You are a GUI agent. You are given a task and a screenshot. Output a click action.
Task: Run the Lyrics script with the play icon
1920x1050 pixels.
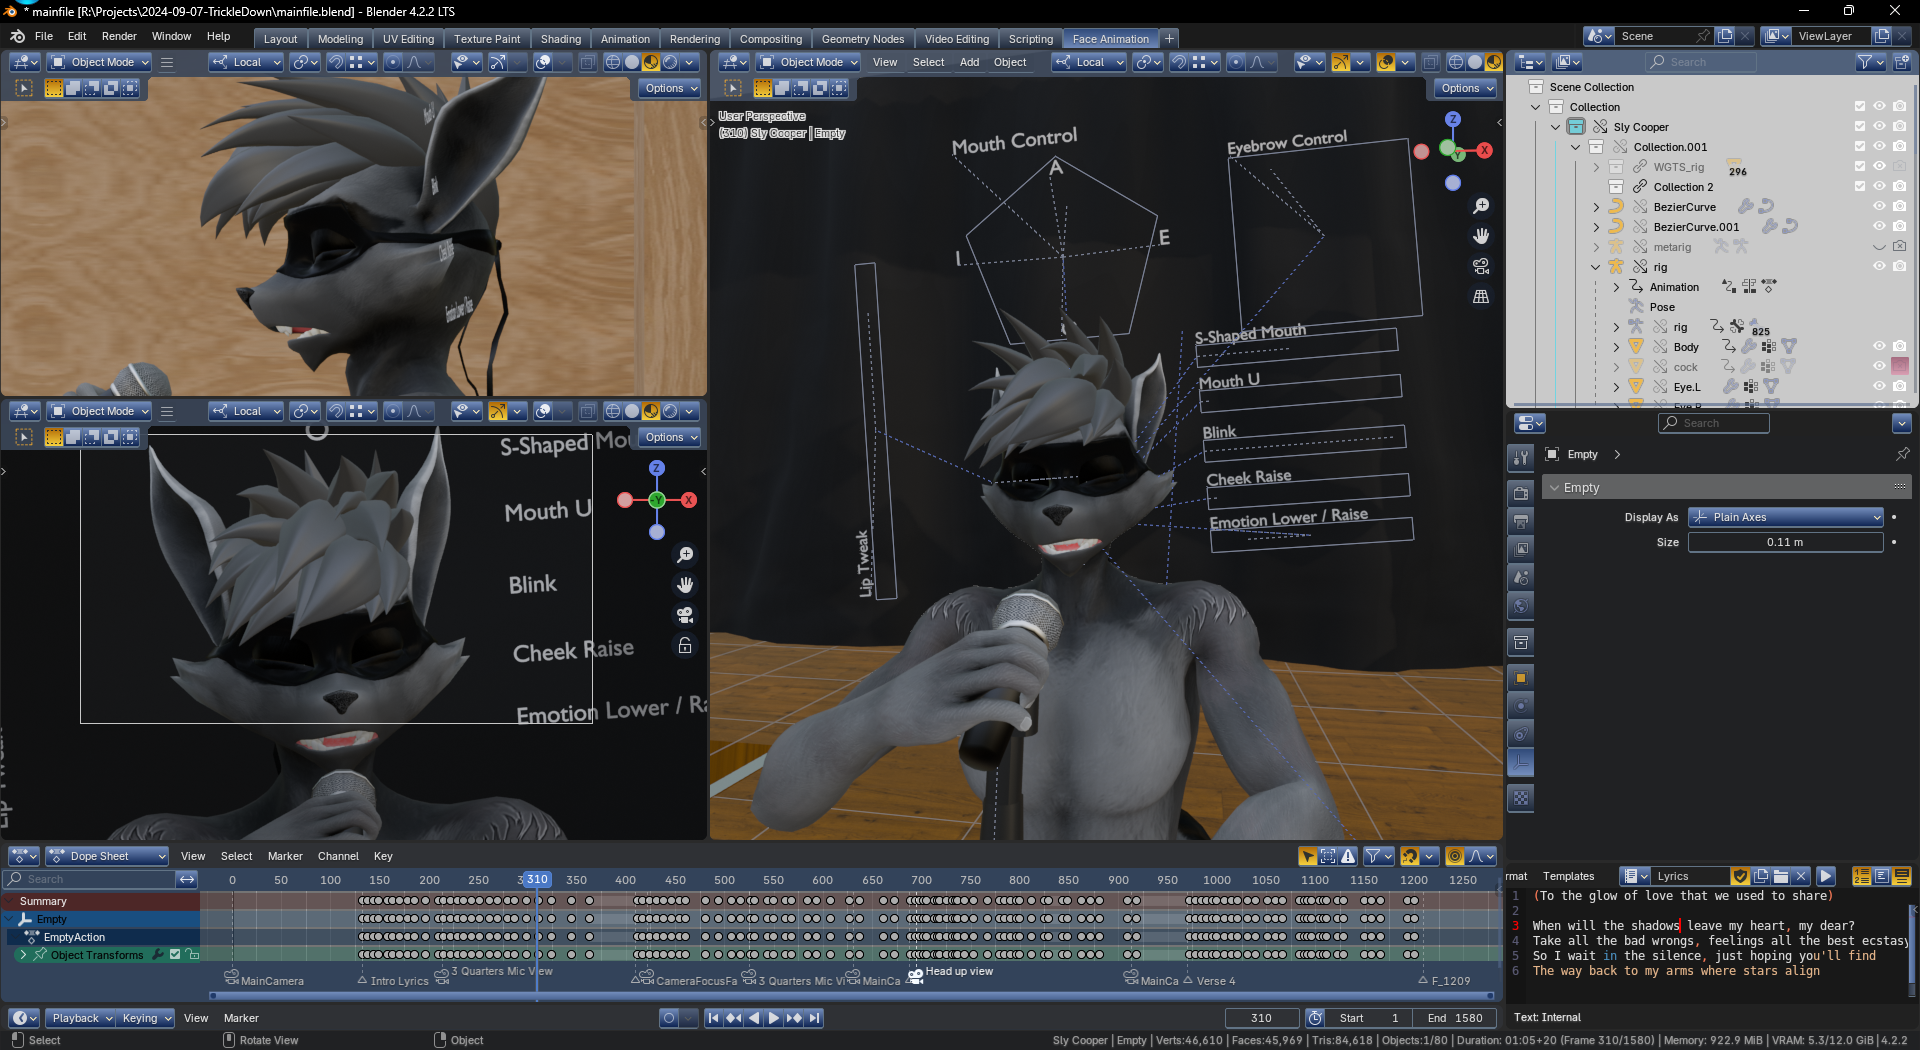tap(1826, 876)
